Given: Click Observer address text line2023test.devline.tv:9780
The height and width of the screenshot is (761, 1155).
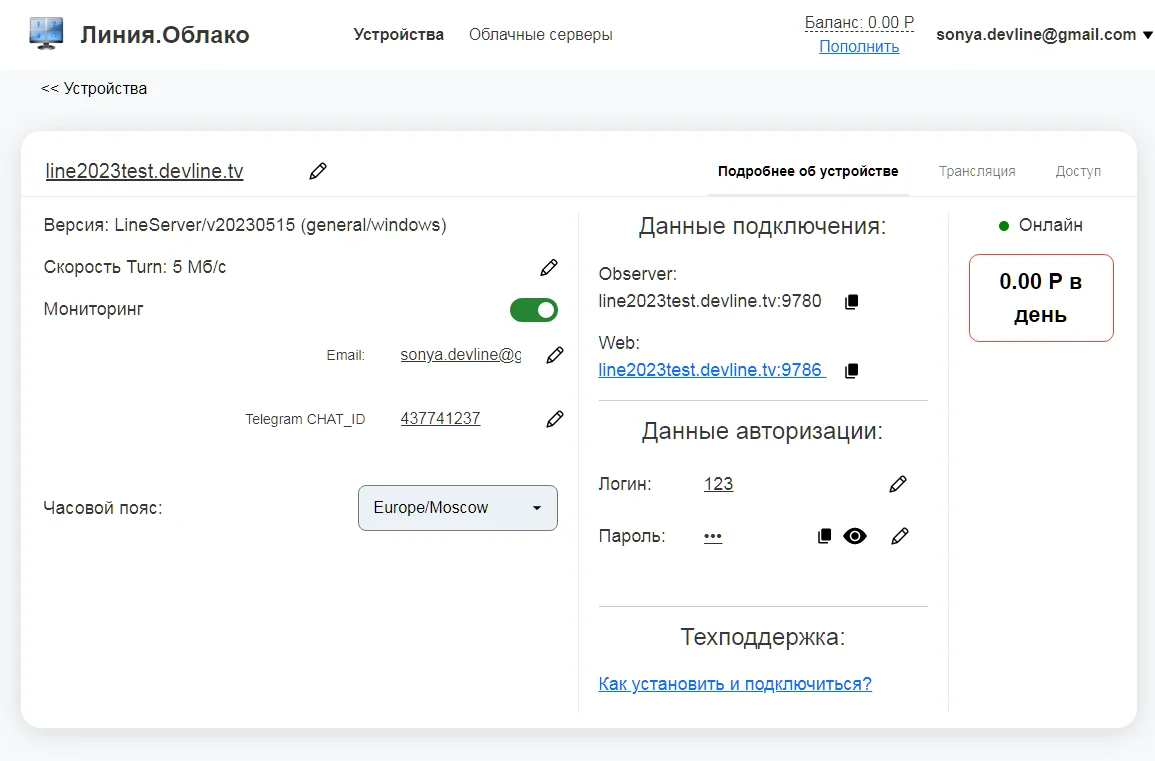Looking at the screenshot, I should pyautogui.click(x=709, y=301).
